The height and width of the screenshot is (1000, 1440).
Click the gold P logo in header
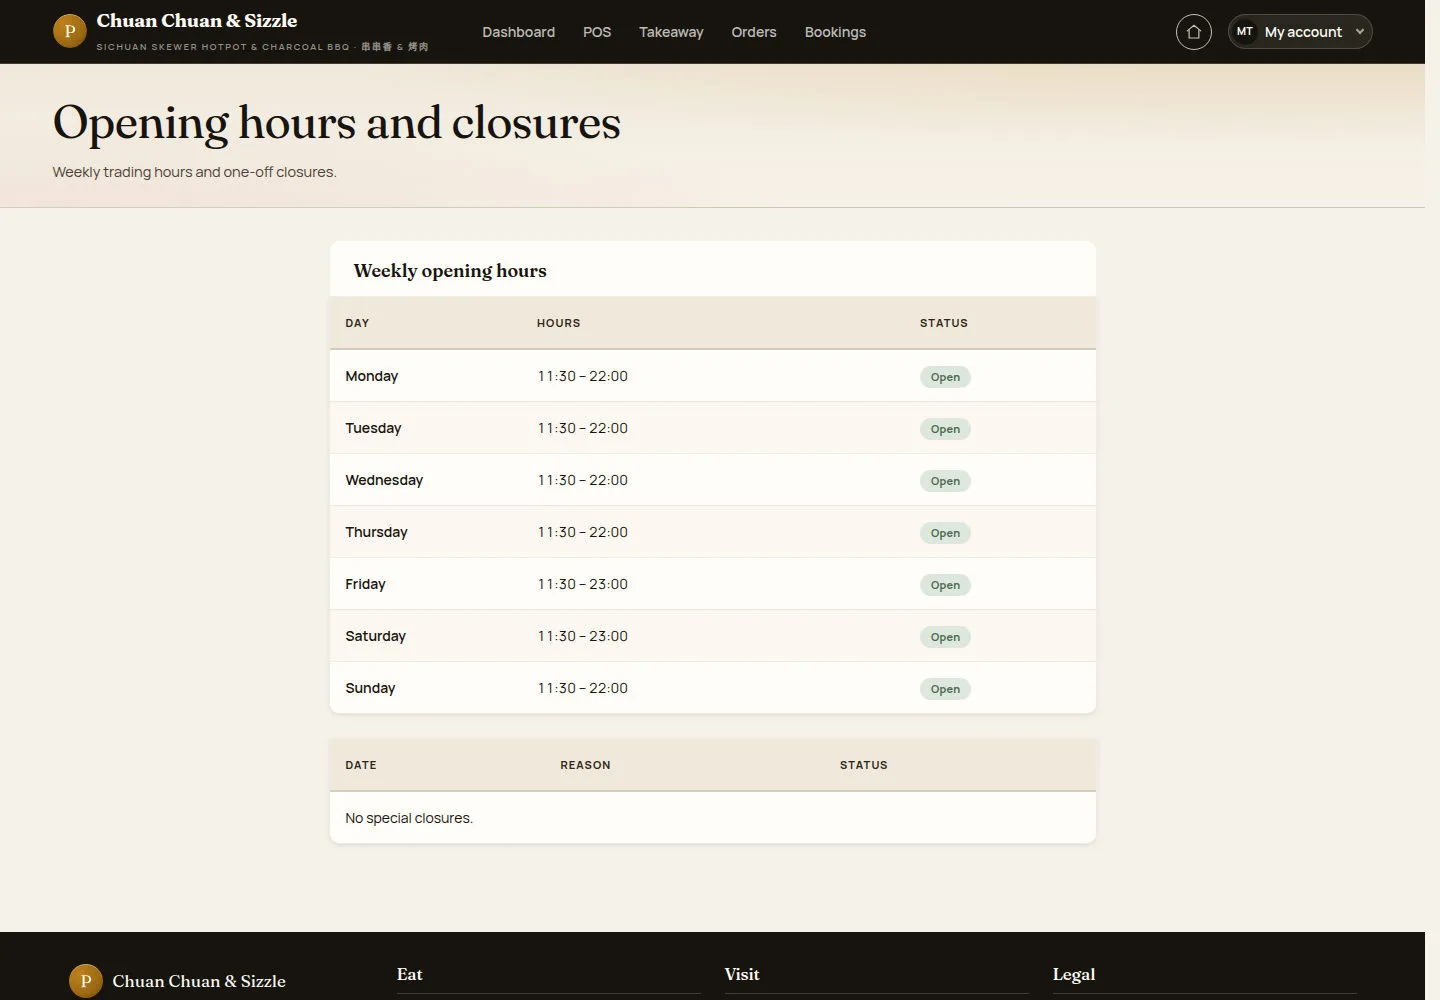69,31
